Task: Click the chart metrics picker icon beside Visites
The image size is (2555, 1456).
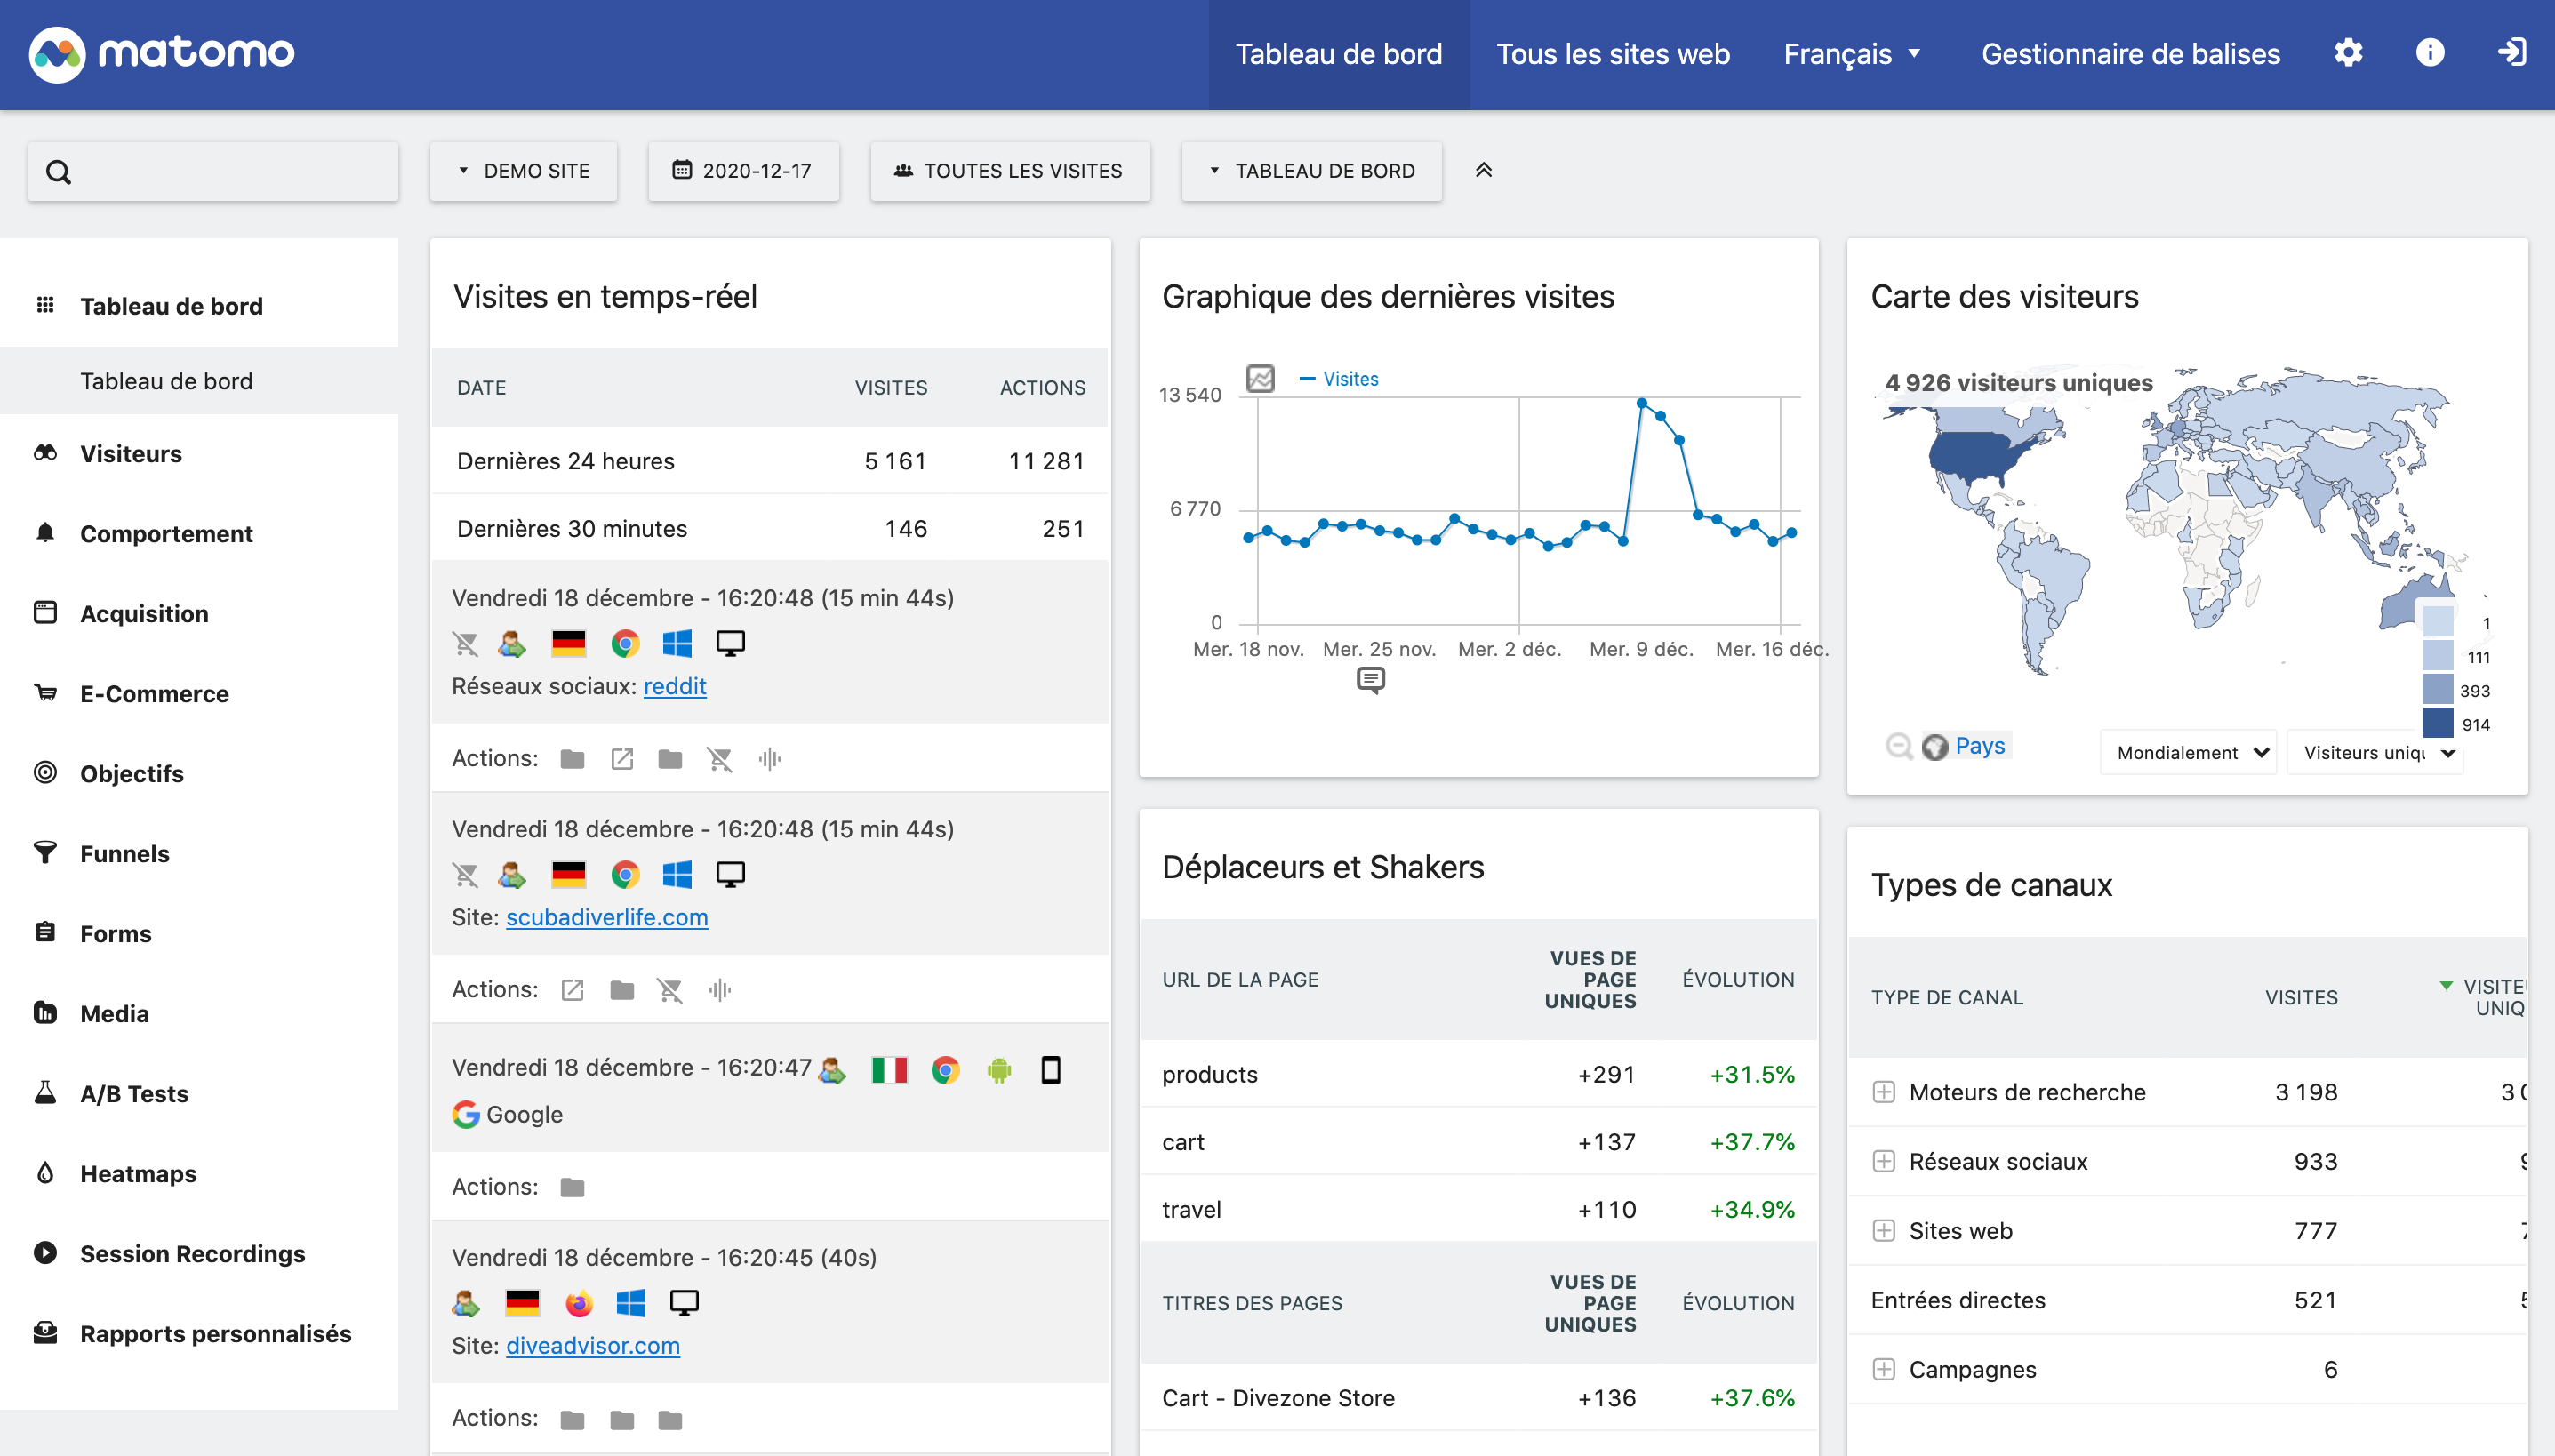Action: [x=1260, y=379]
